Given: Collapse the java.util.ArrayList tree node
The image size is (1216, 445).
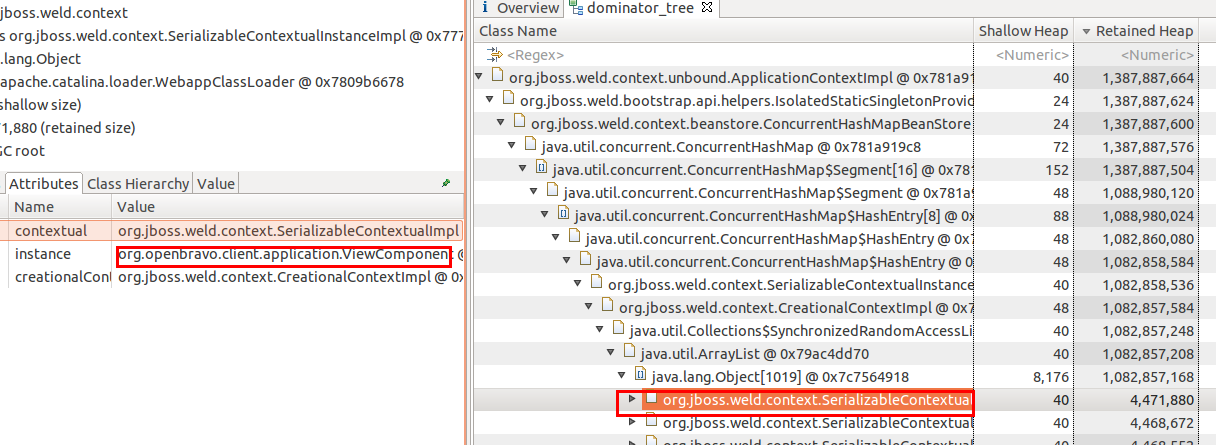Looking at the screenshot, I should [x=611, y=354].
